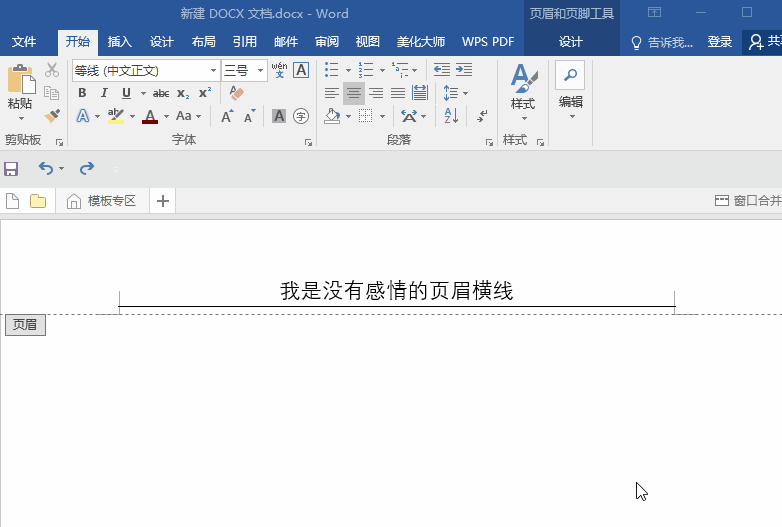Click the Undo arrow

point(46,169)
